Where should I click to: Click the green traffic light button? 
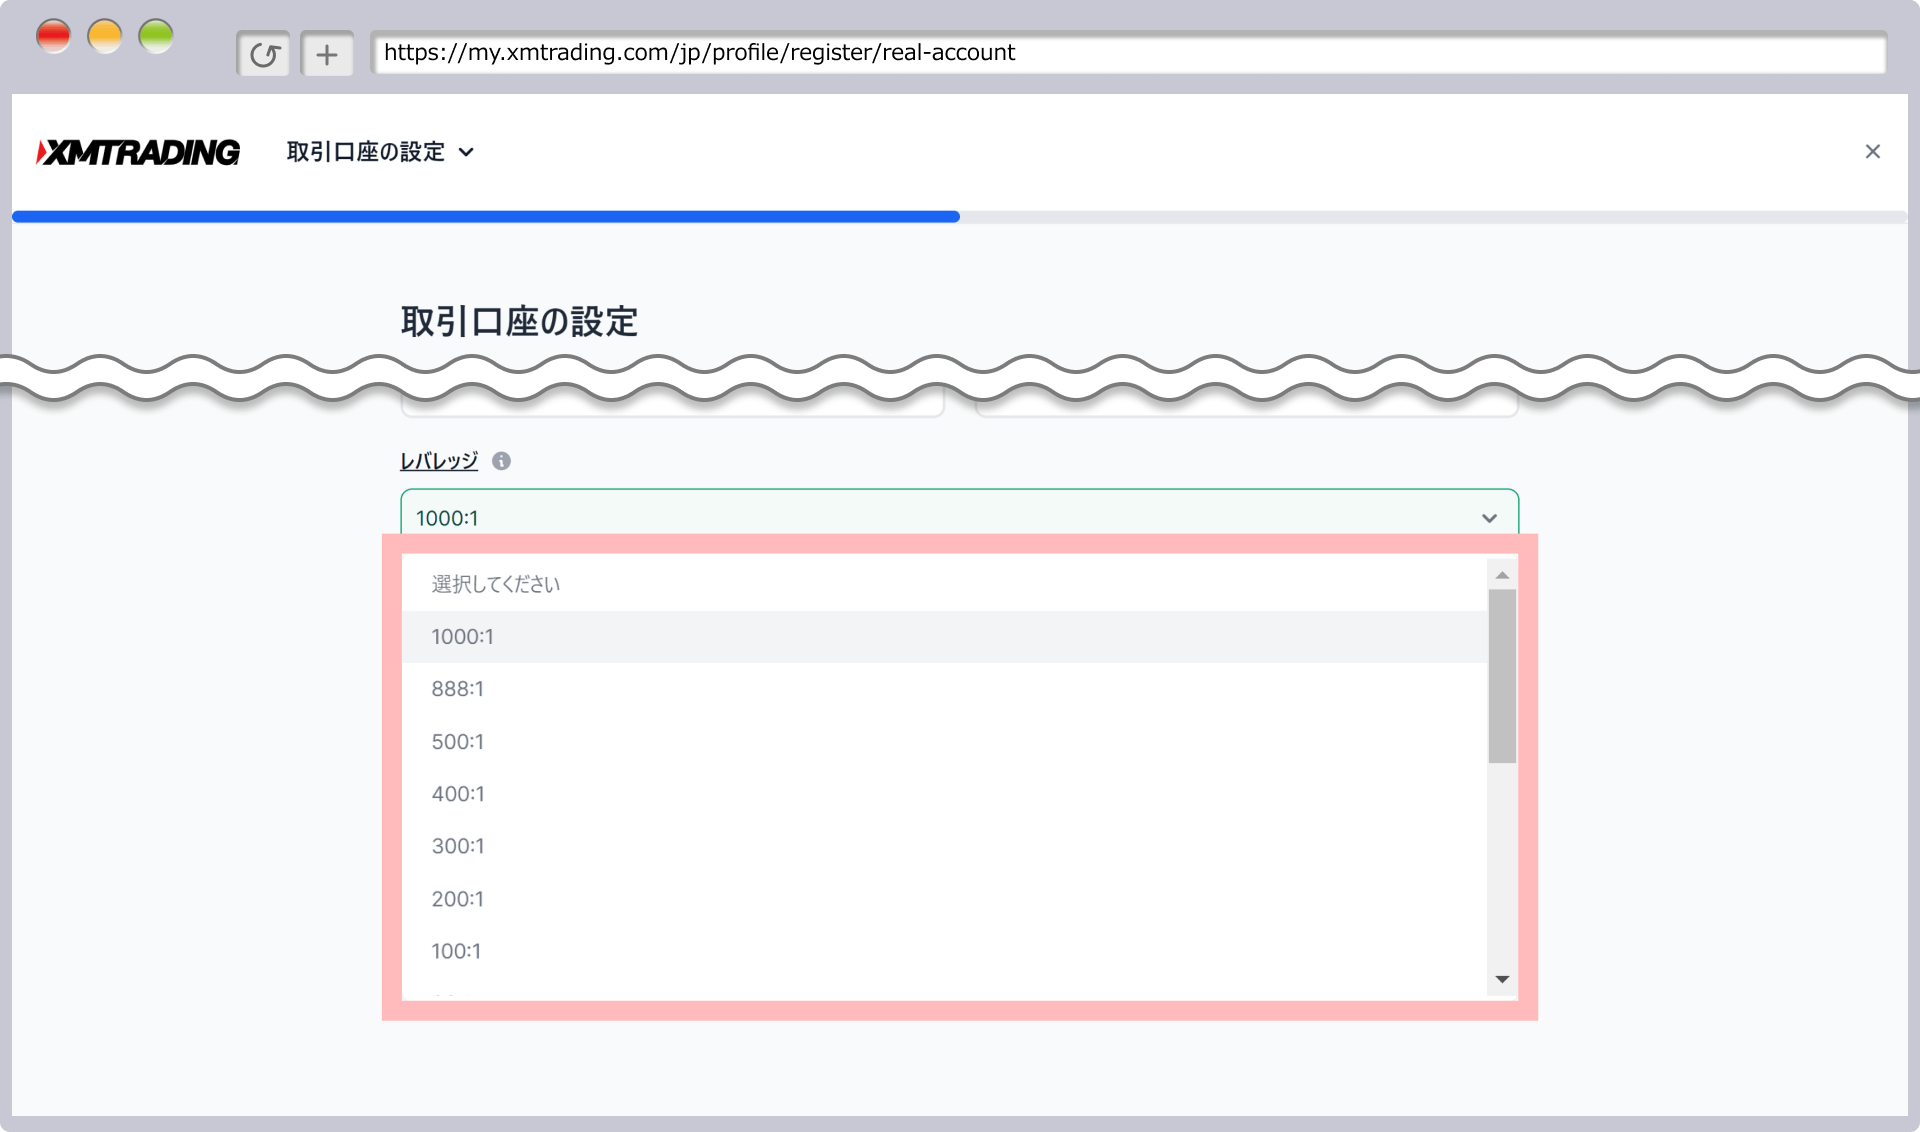pyautogui.click(x=156, y=35)
